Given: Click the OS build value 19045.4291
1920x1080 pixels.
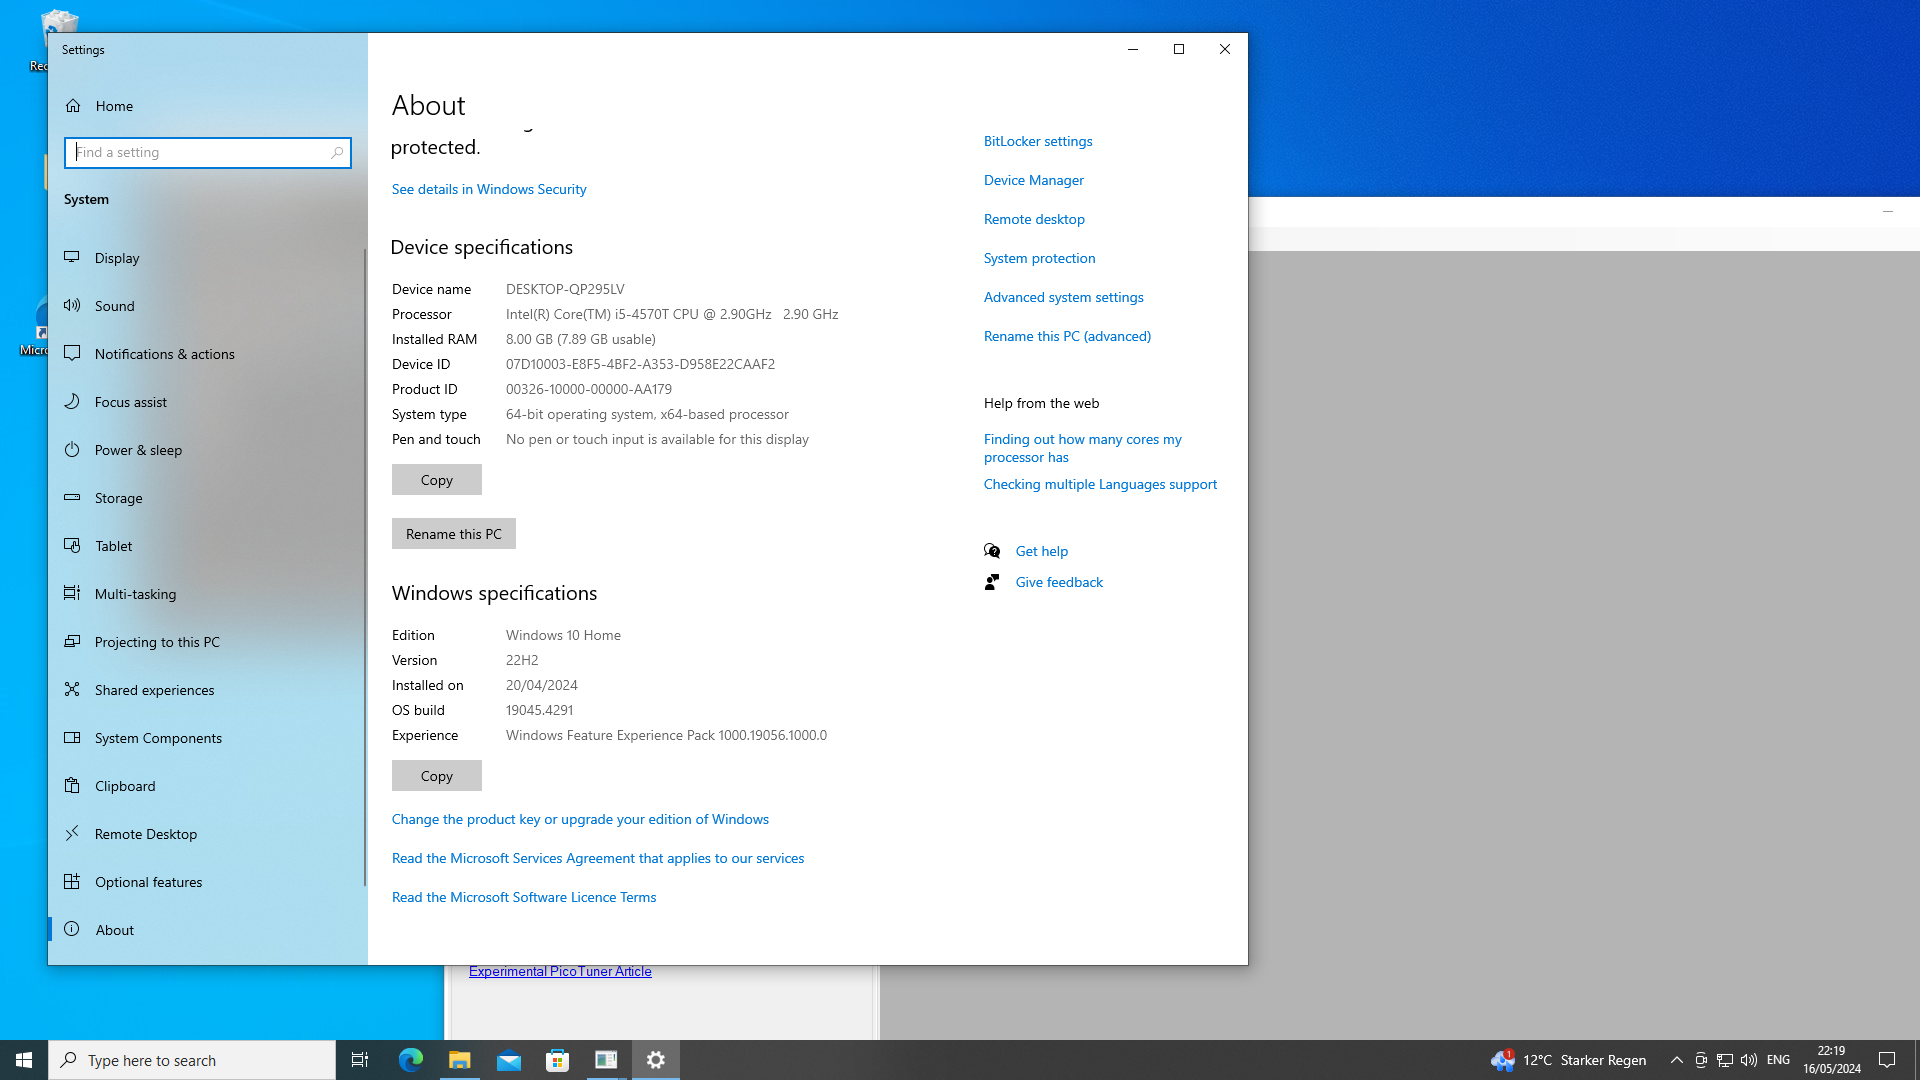Looking at the screenshot, I should pyautogui.click(x=539, y=710).
